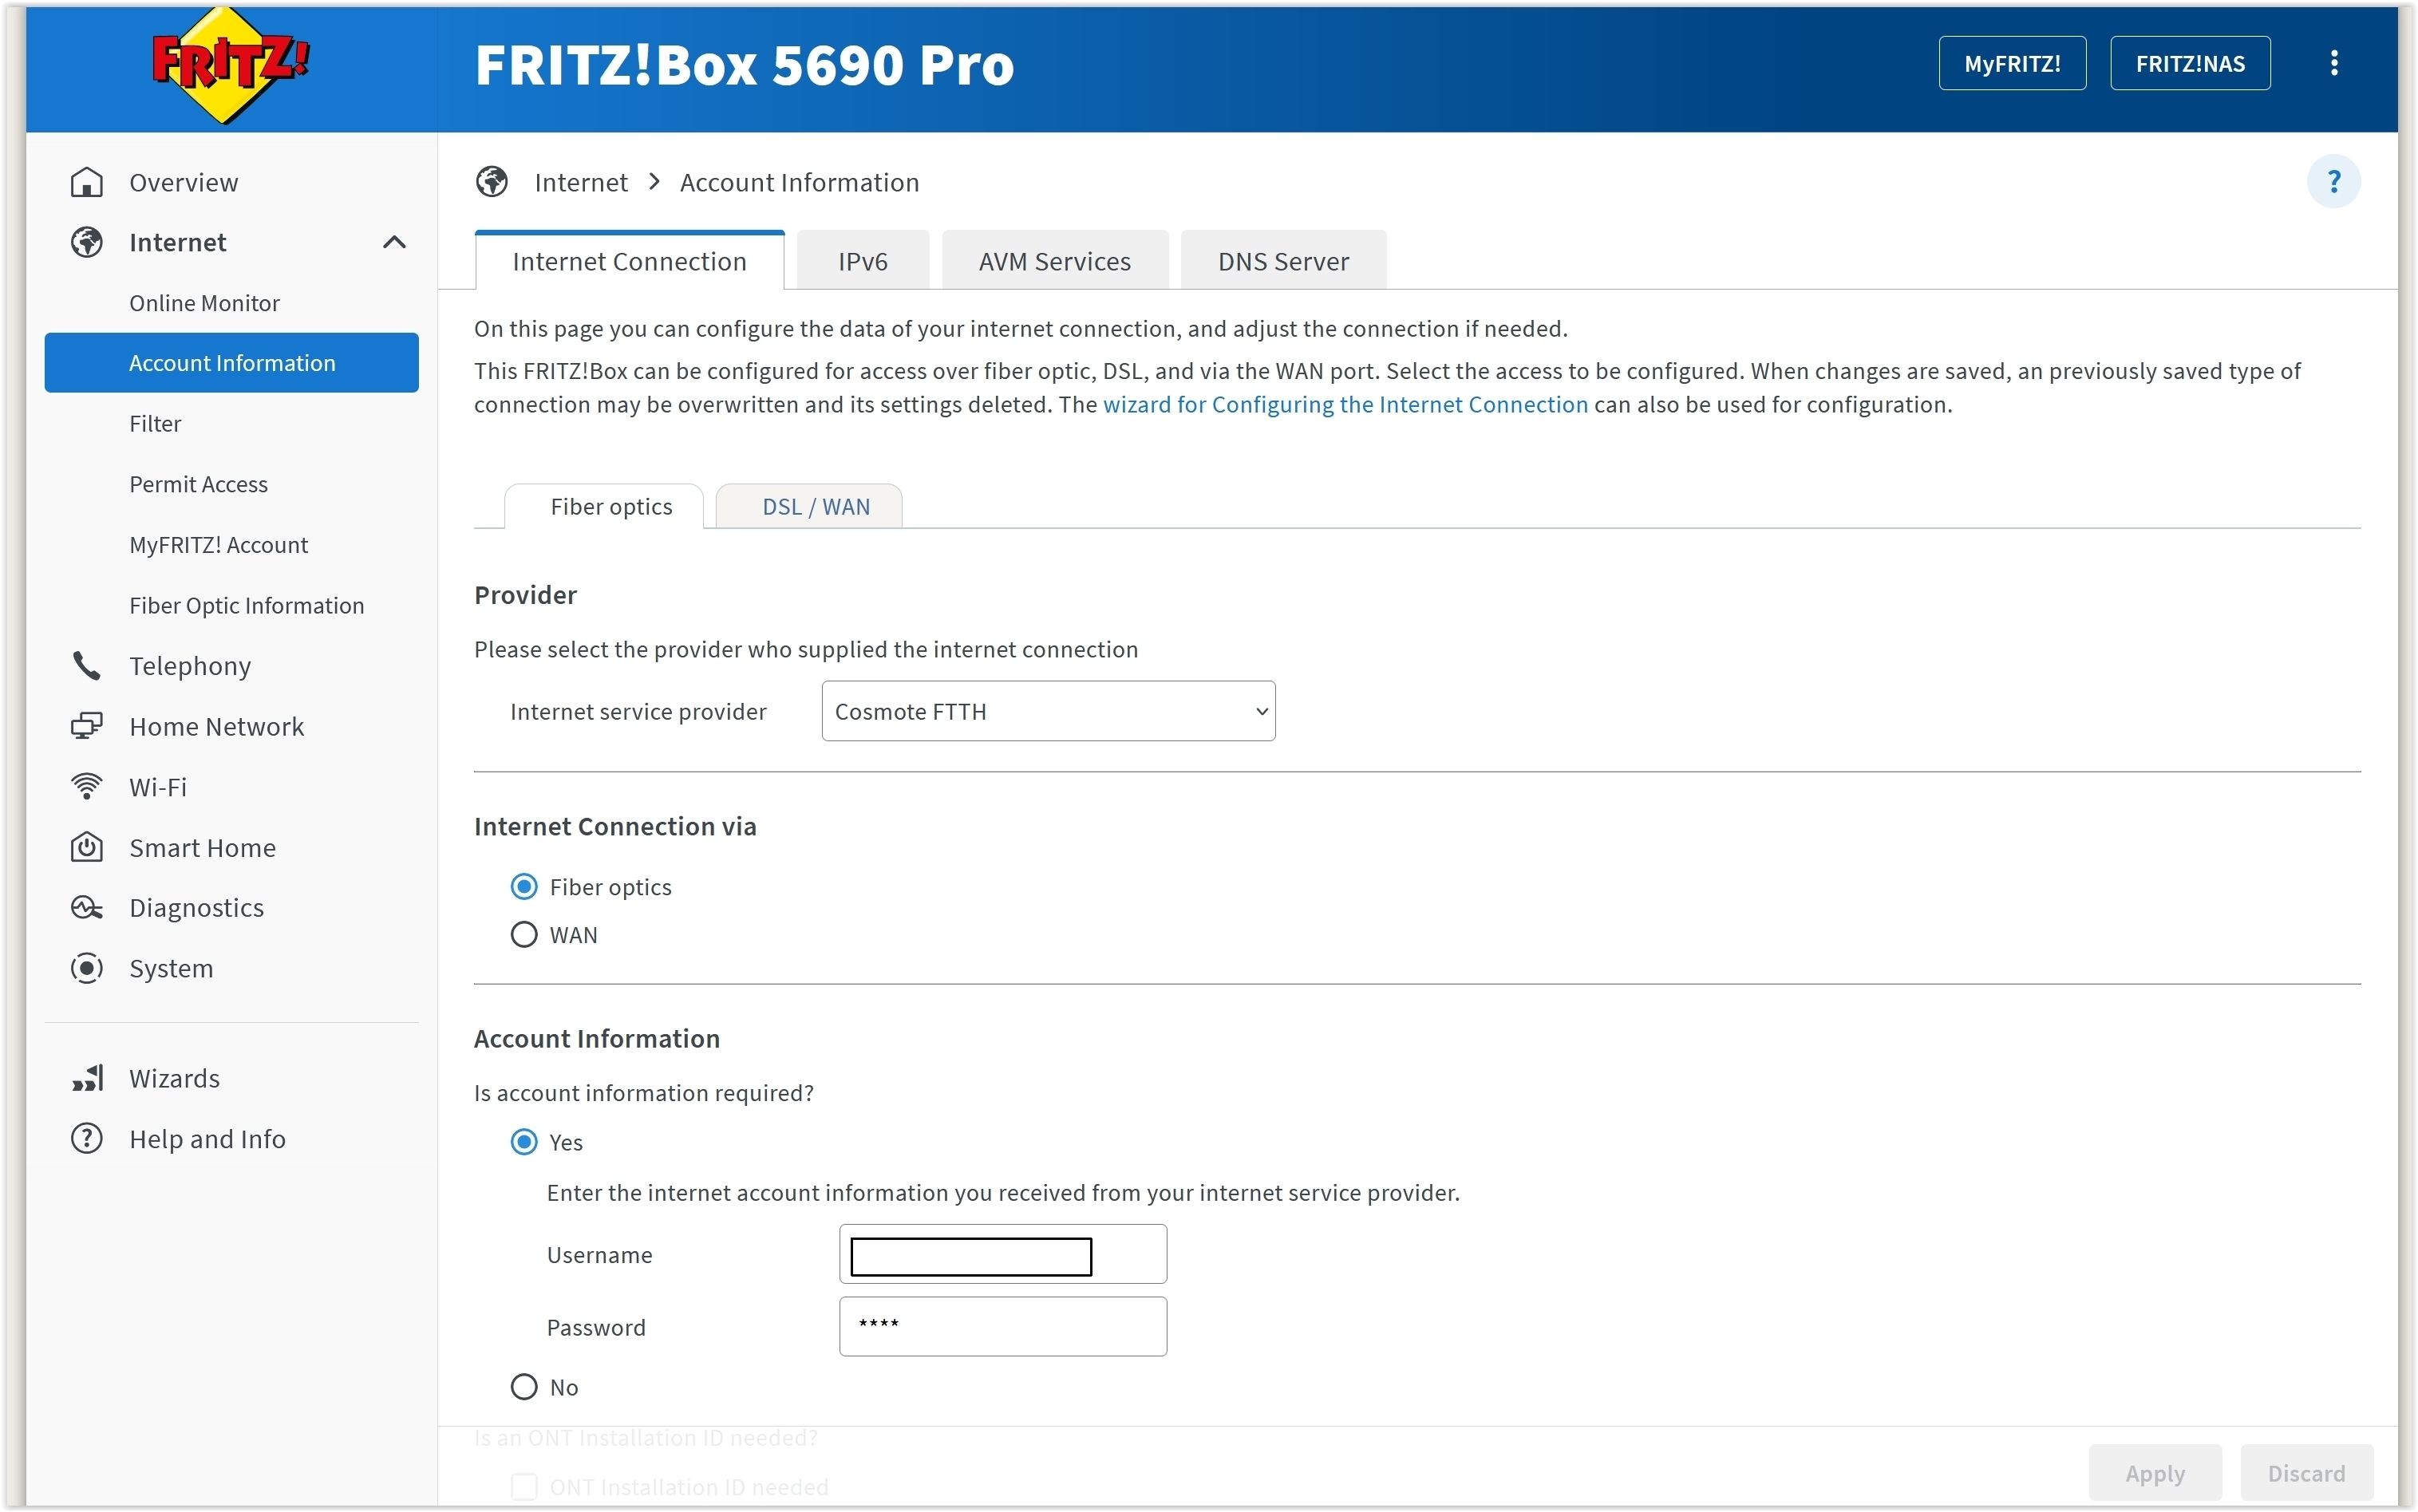Open Home Network section label
This screenshot has width=2418, height=1512.
[x=216, y=726]
